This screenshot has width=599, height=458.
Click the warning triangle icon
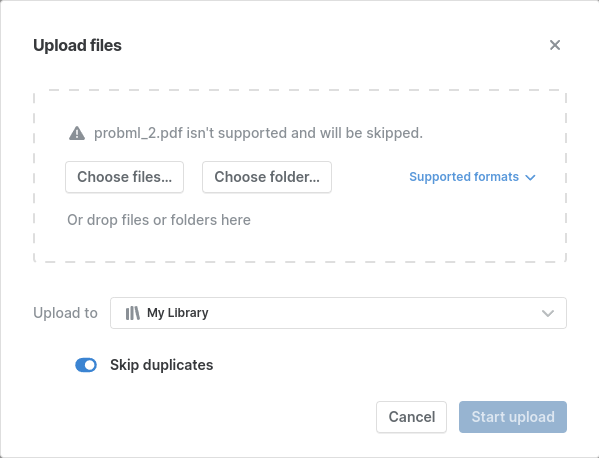[x=77, y=133]
